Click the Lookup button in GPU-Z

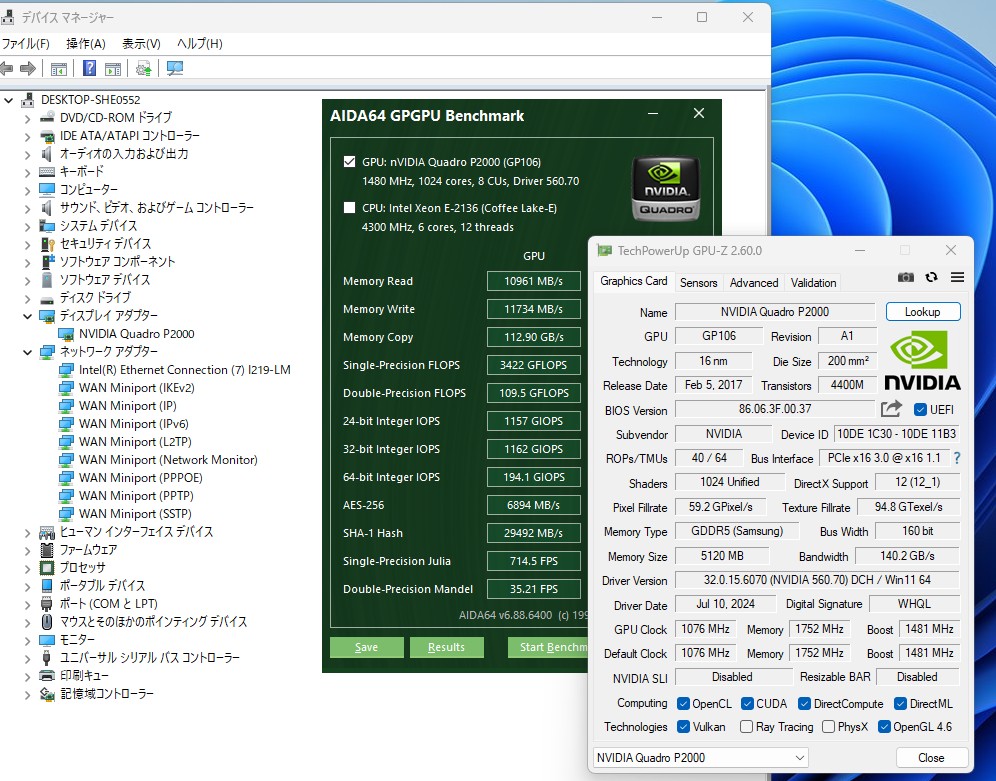(922, 312)
